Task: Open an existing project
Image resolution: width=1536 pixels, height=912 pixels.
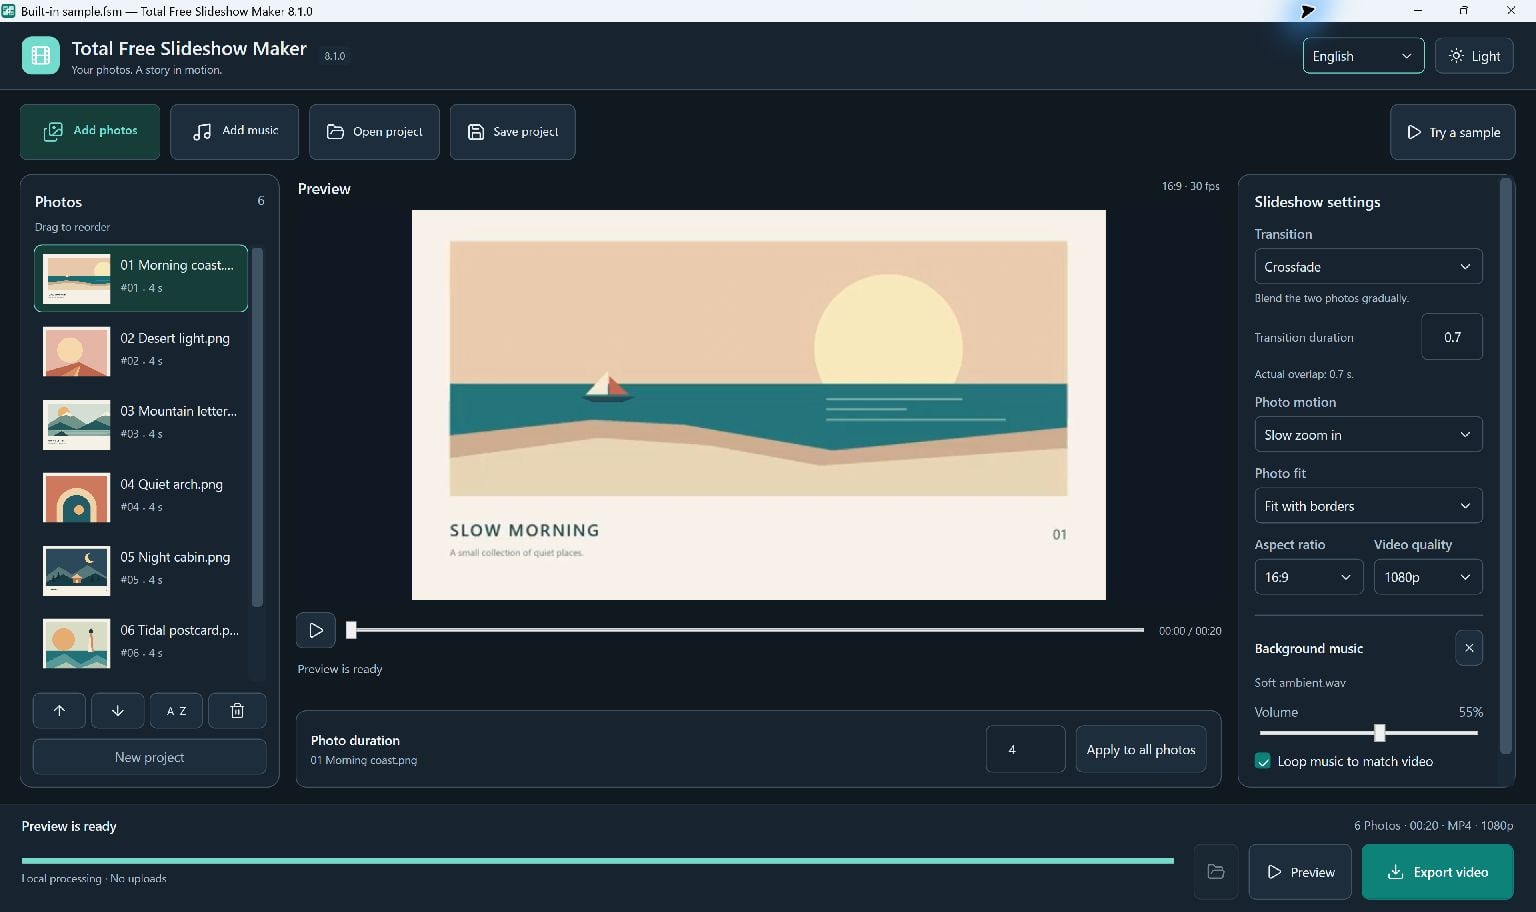Action: (374, 131)
